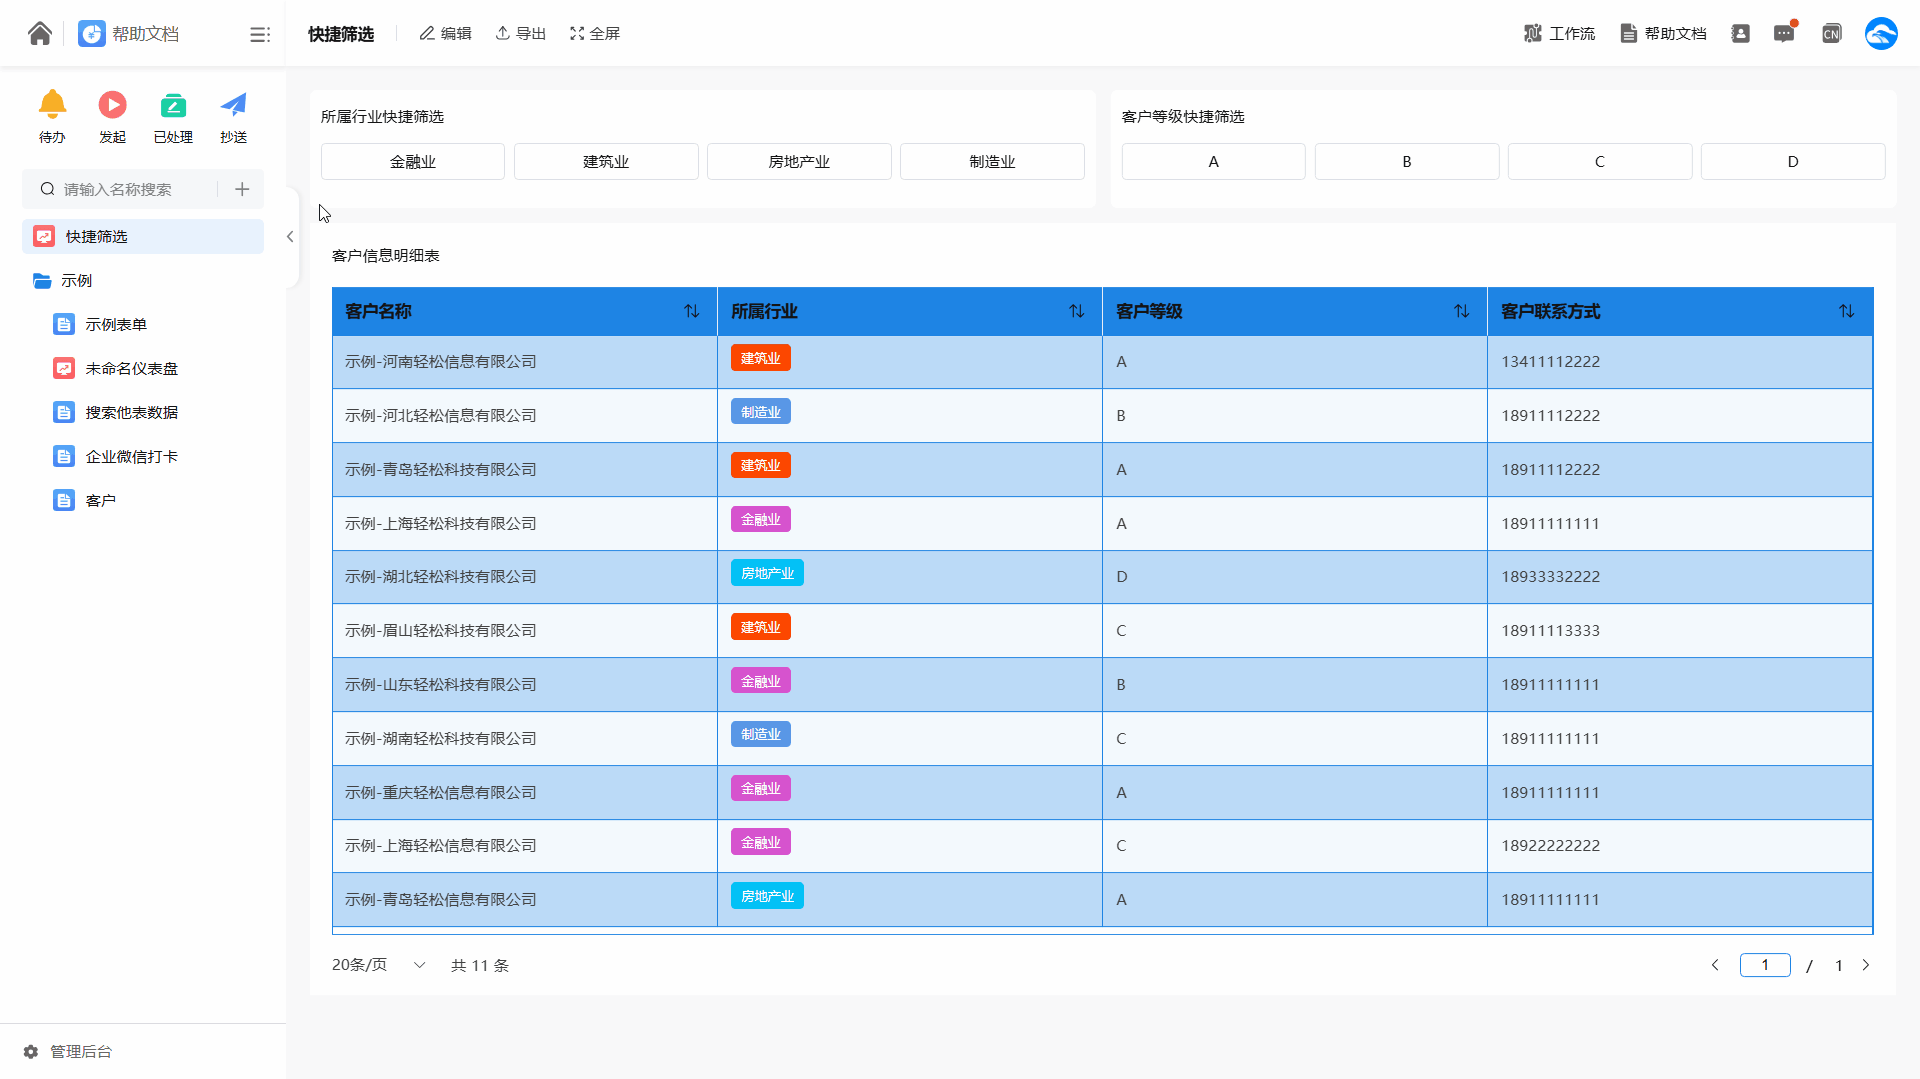Click the page number input box
This screenshot has height=1079, width=1920.
(x=1765, y=965)
